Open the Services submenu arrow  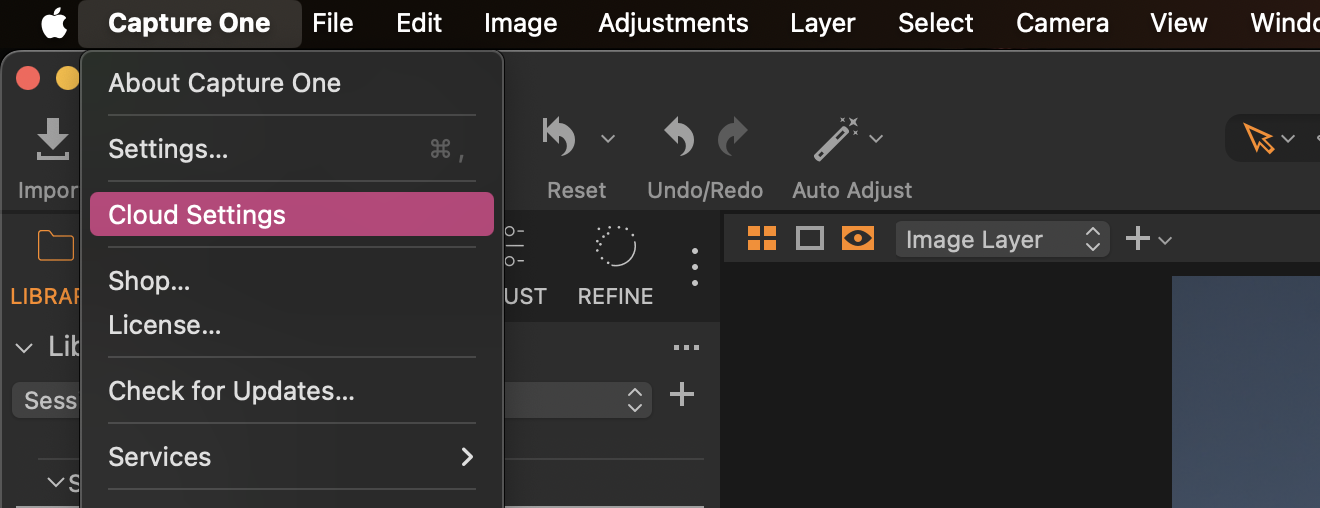(466, 457)
